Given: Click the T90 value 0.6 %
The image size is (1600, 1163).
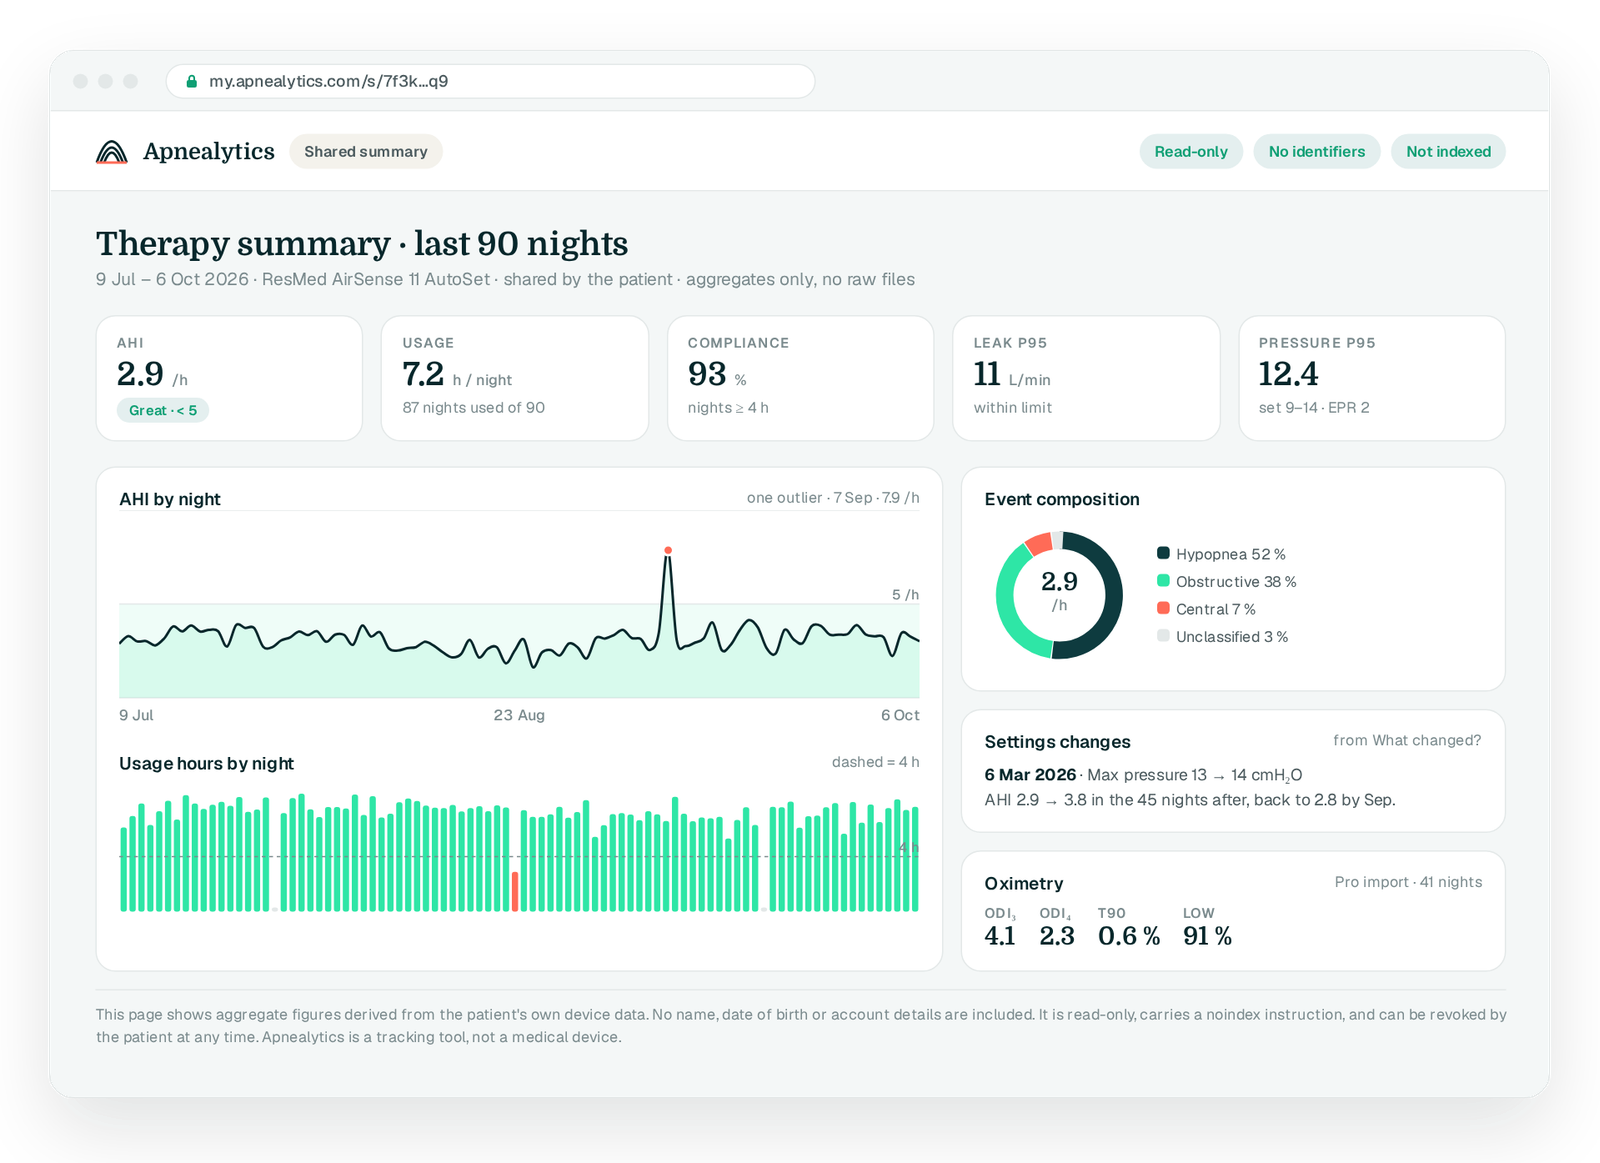Looking at the screenshot, I should point(1129,936).
